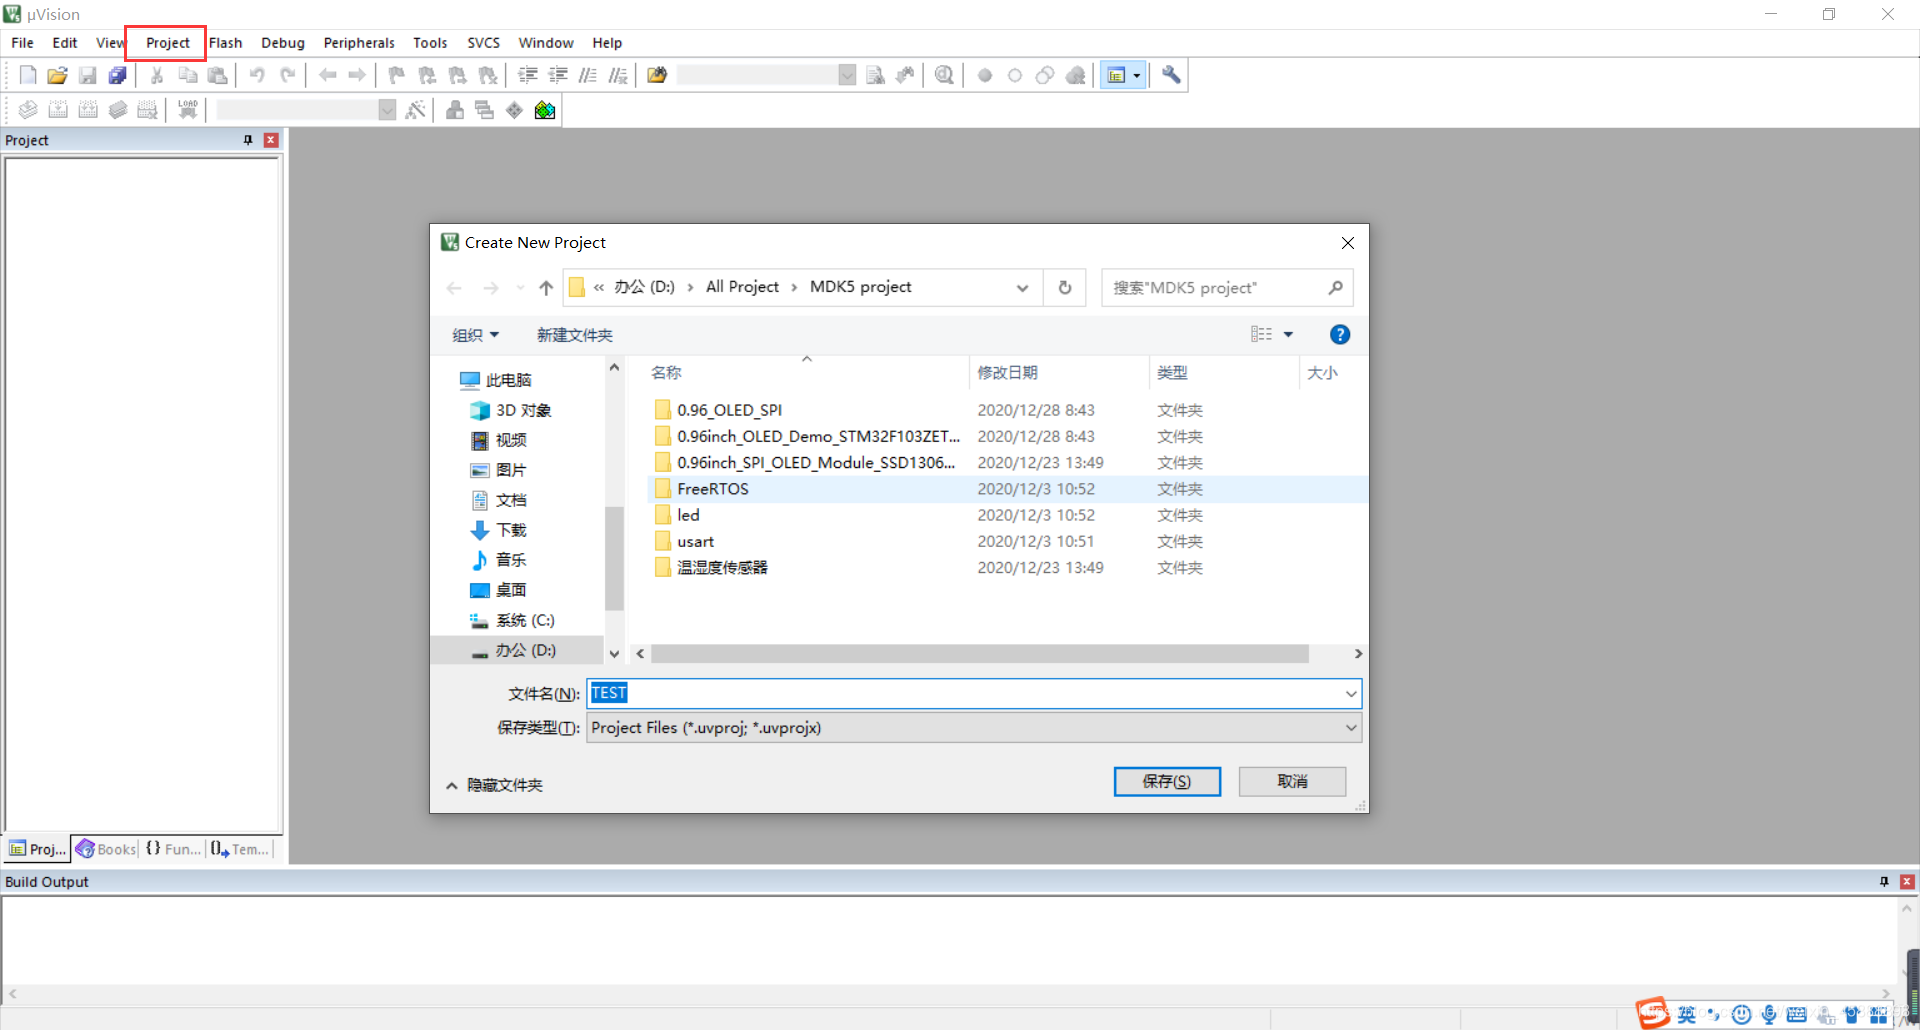This screenshot has width=1920, height=1030.
Task: Click the 新建文件夹 button
Action: click(575, 335)
